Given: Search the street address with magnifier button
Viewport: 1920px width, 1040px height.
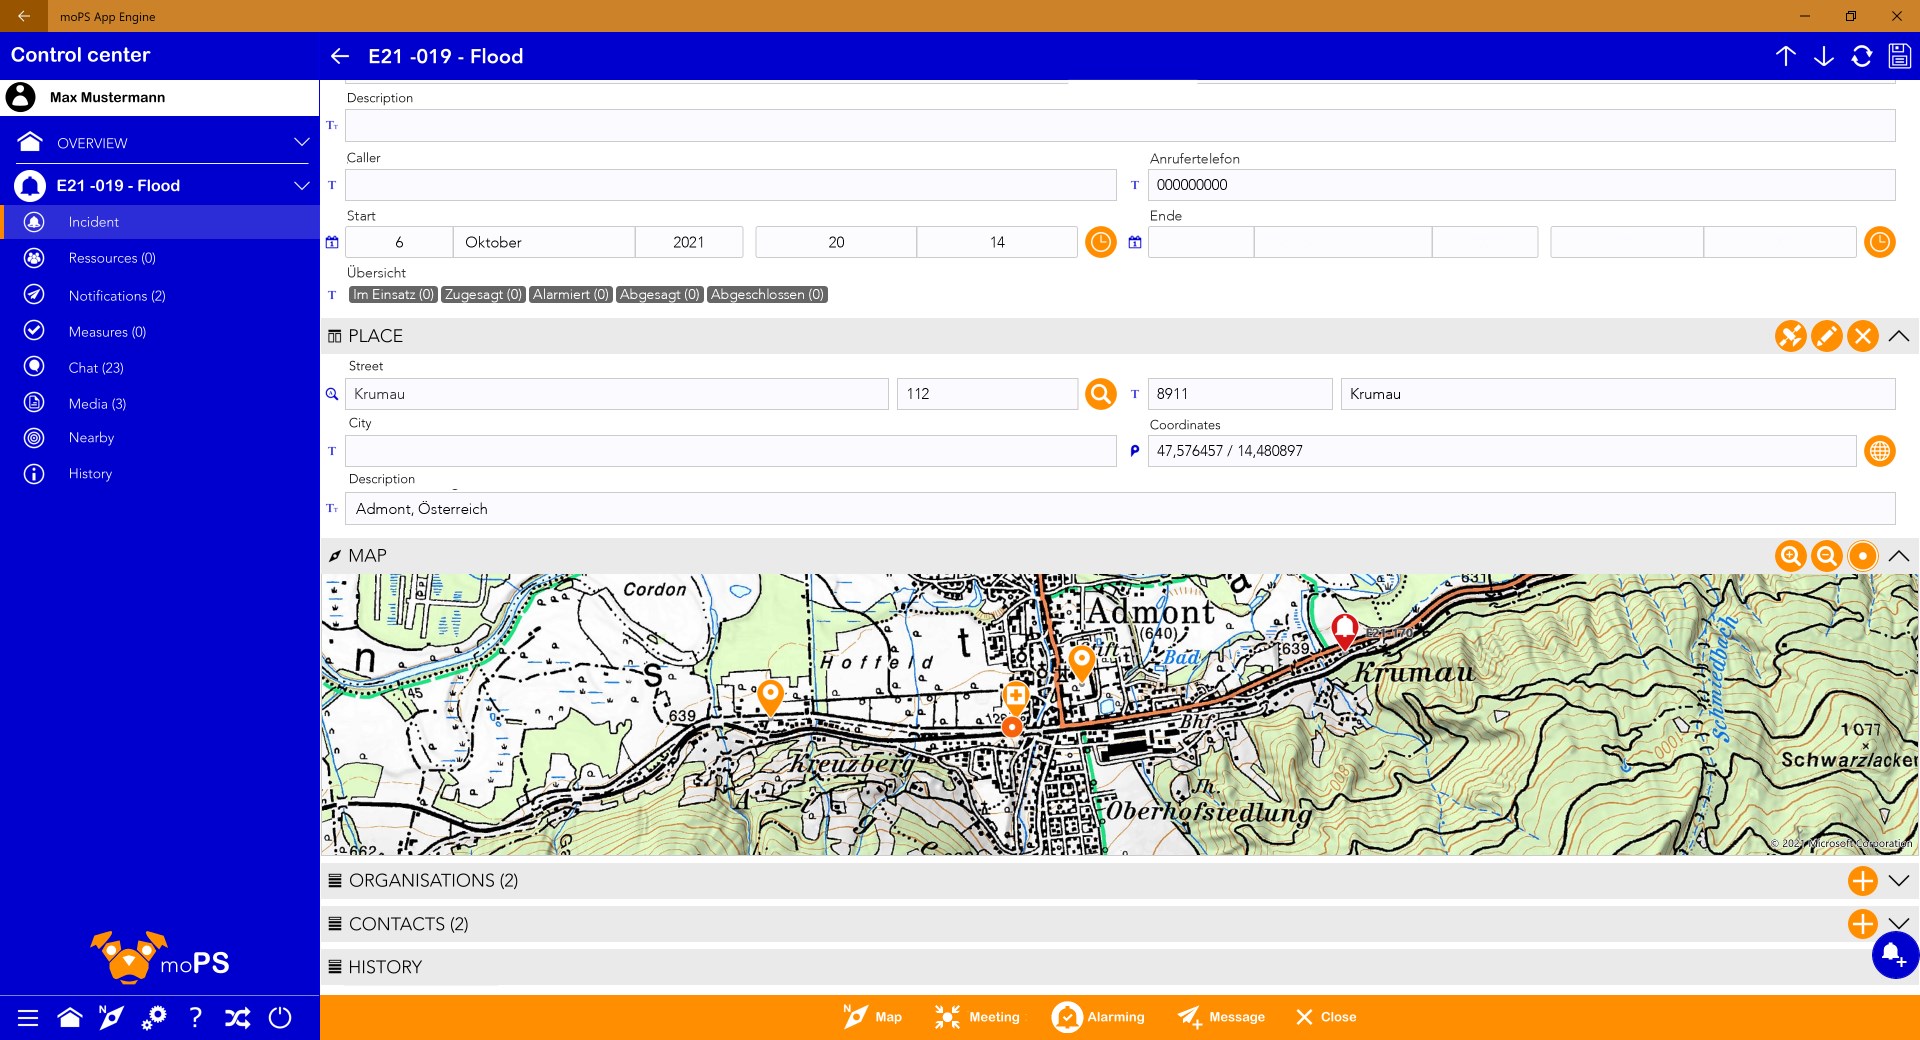Looking at the screenshot, I should click(x=1101, y=394).
